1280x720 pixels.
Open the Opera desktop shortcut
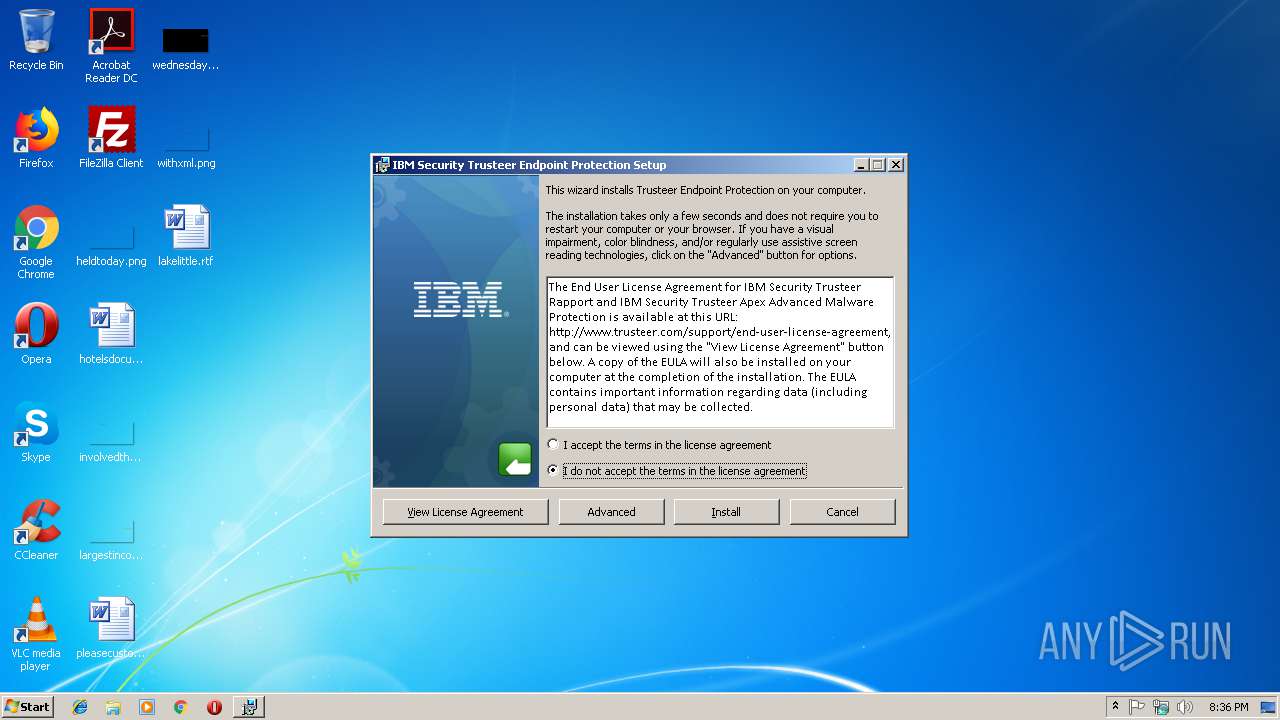point(36,334)
